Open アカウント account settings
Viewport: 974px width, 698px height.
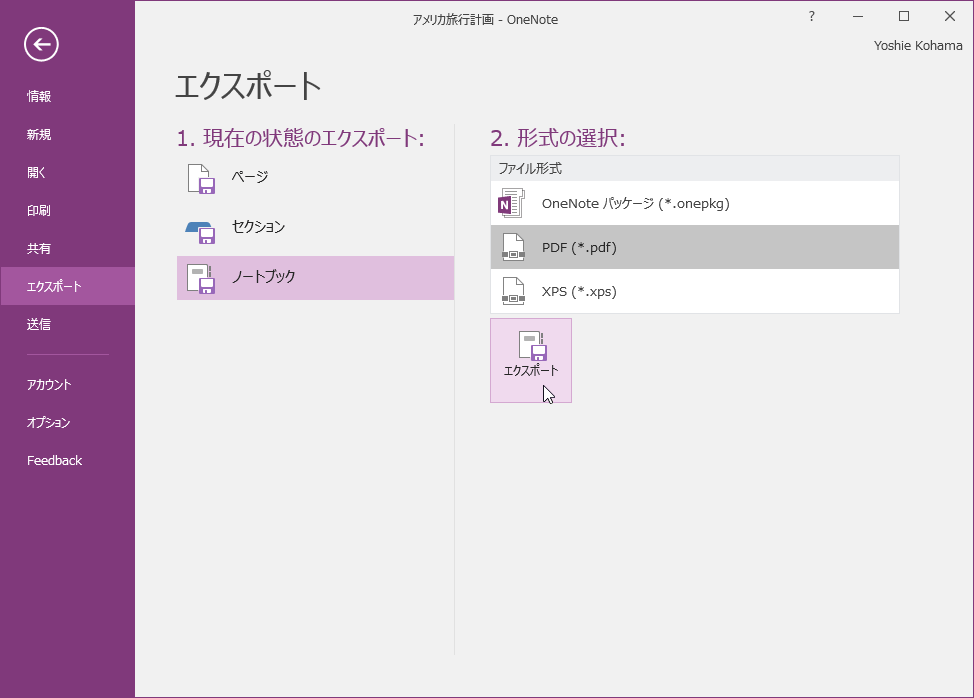click(x=49, y=385)
